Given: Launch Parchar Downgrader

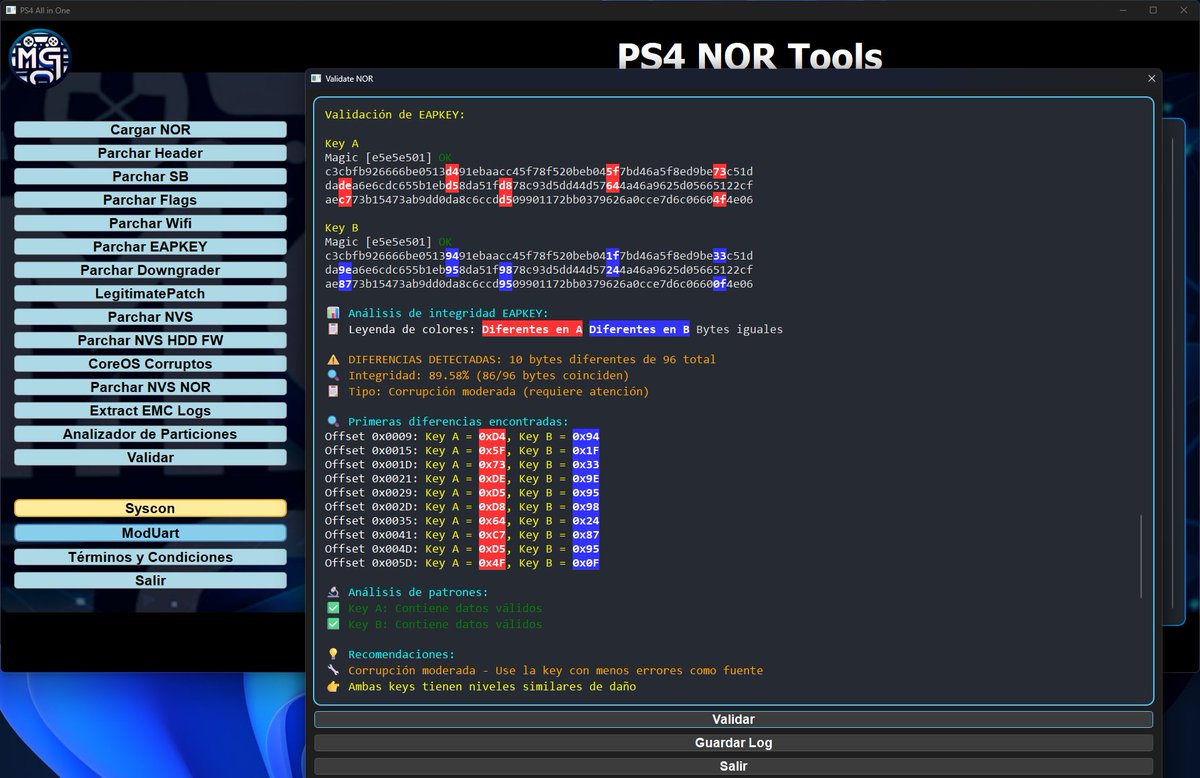Looking at the screenshot, I should click(150, 270).
